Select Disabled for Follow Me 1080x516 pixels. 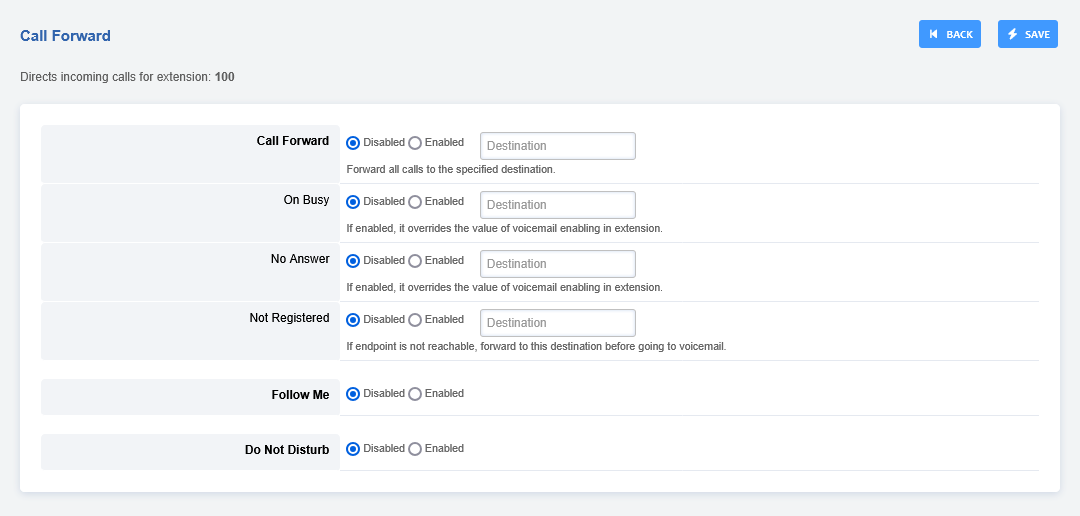[353, 394]
